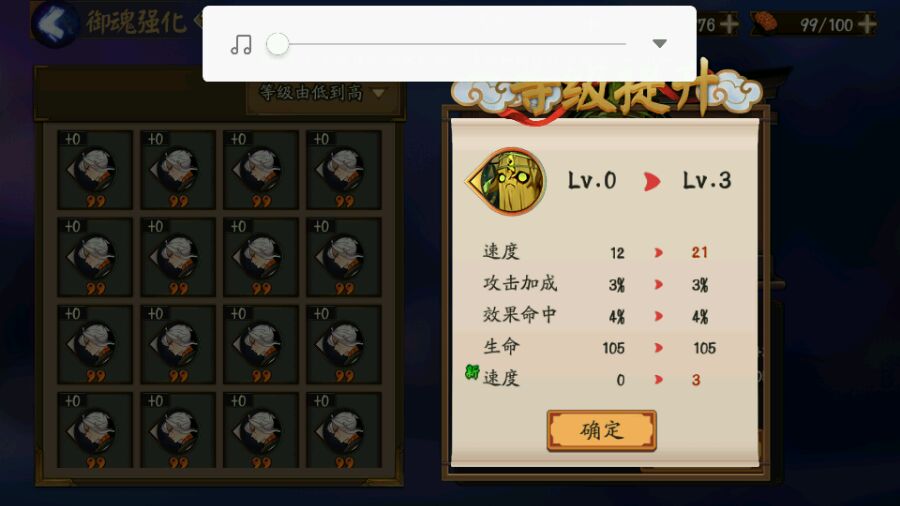Tap the 御魂强化 title label
This screenshot has height=506, width=900.
point(136,23)
